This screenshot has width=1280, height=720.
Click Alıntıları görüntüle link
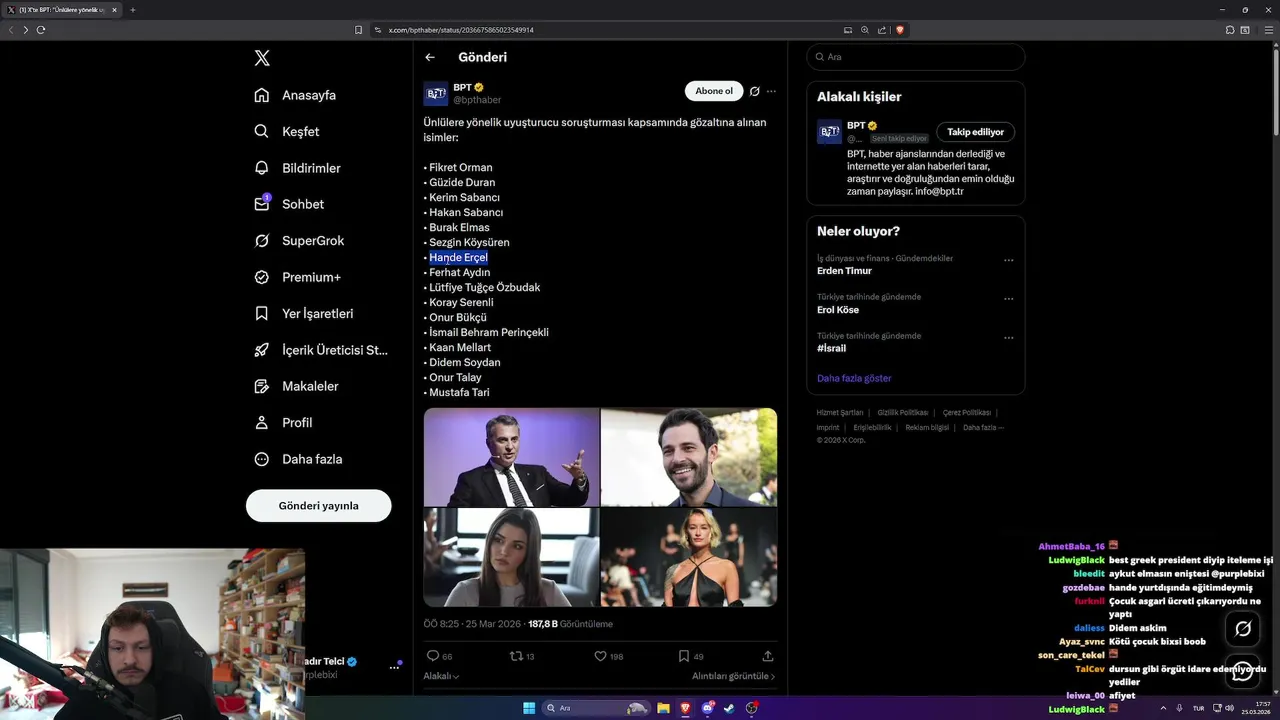click(x=733, y=676)
